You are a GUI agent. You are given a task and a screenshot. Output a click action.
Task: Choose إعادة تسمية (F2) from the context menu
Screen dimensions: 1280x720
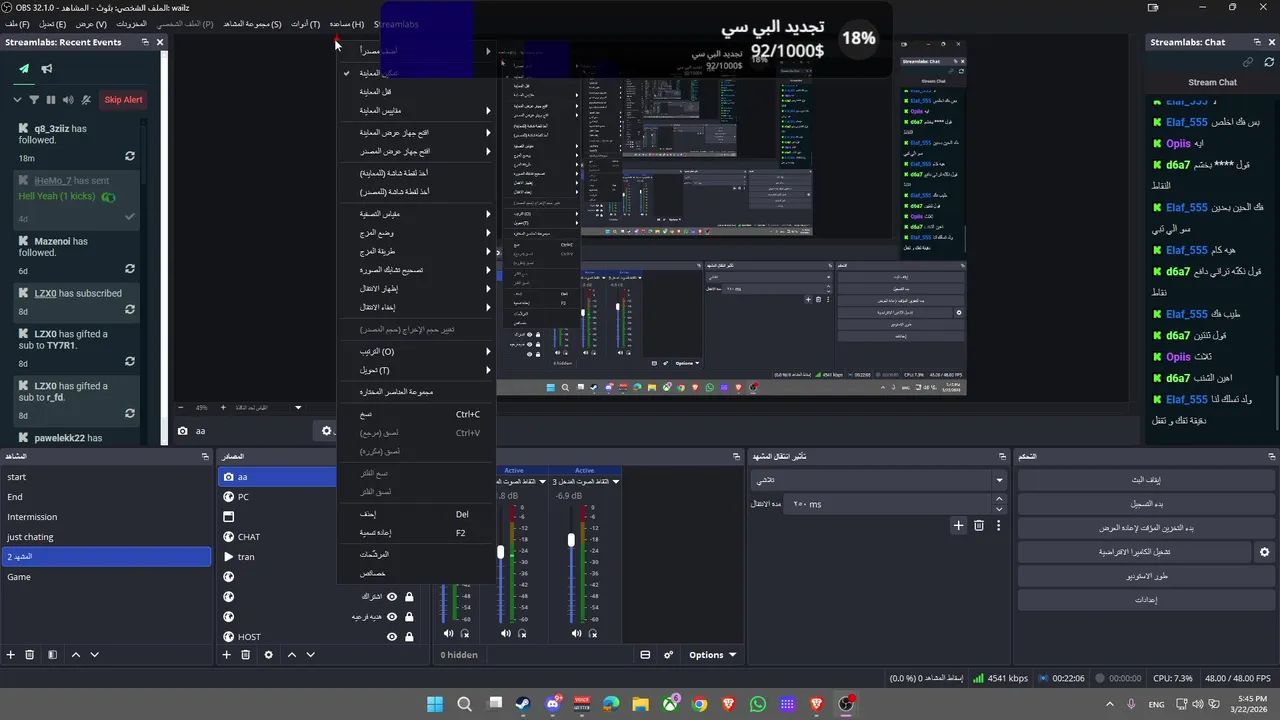pos(416,533)
